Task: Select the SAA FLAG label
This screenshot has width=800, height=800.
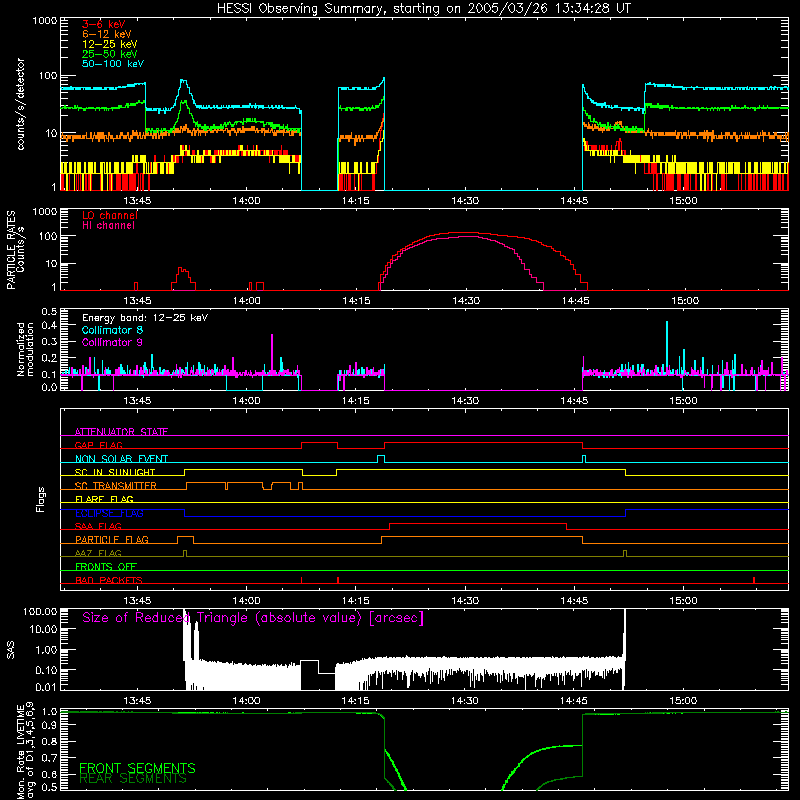Action: 98,526
